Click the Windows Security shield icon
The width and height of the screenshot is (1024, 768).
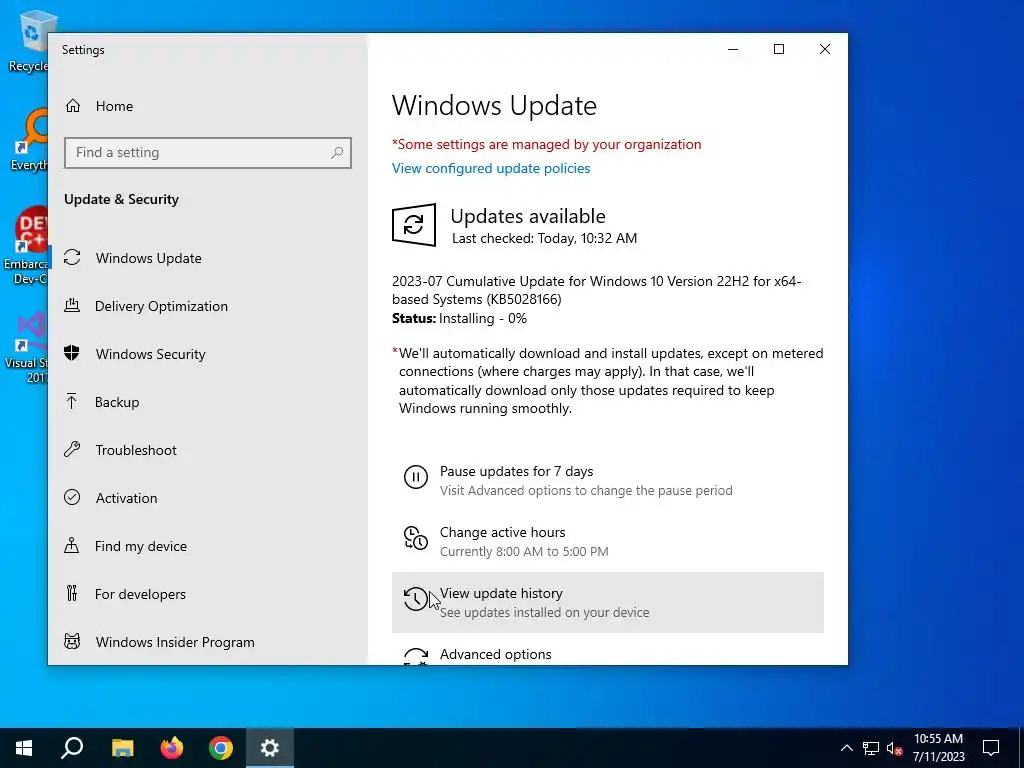click(x=72, y=353)
